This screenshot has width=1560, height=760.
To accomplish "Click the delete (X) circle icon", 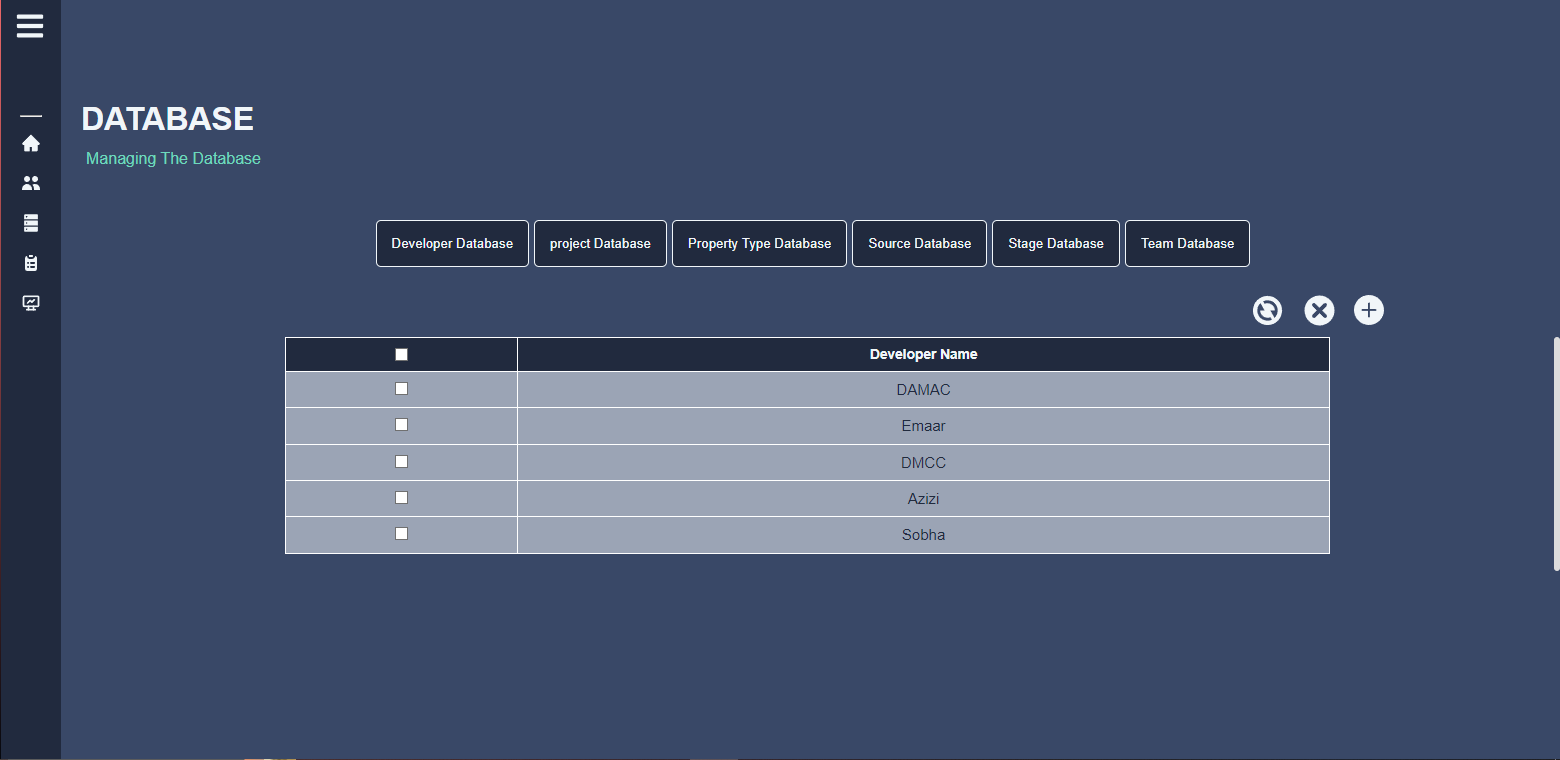I will [1319, 311].
